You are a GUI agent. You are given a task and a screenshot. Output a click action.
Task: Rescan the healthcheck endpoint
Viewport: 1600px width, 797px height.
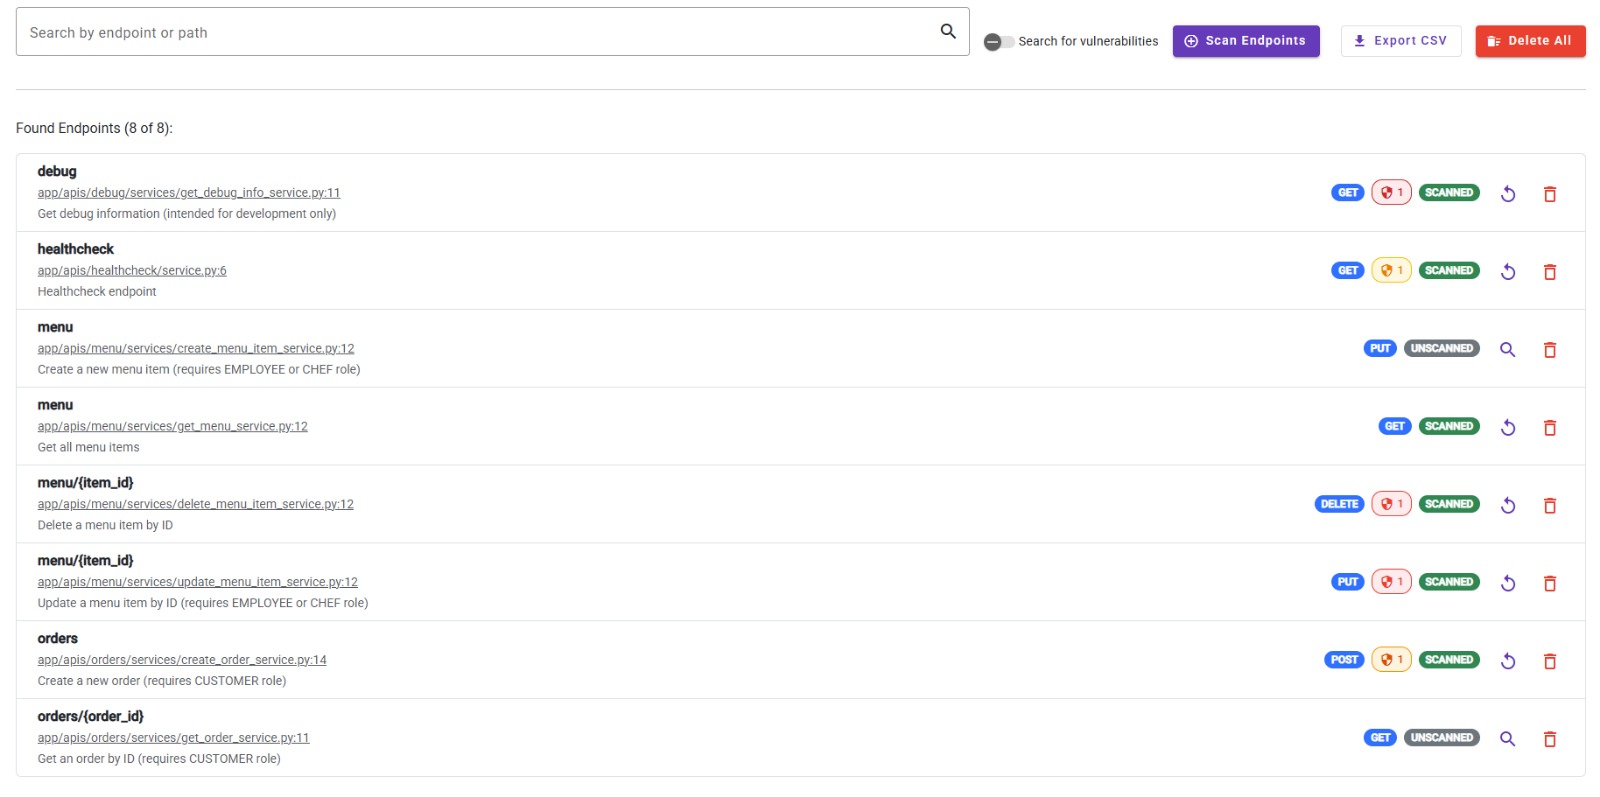(1508, 272)
